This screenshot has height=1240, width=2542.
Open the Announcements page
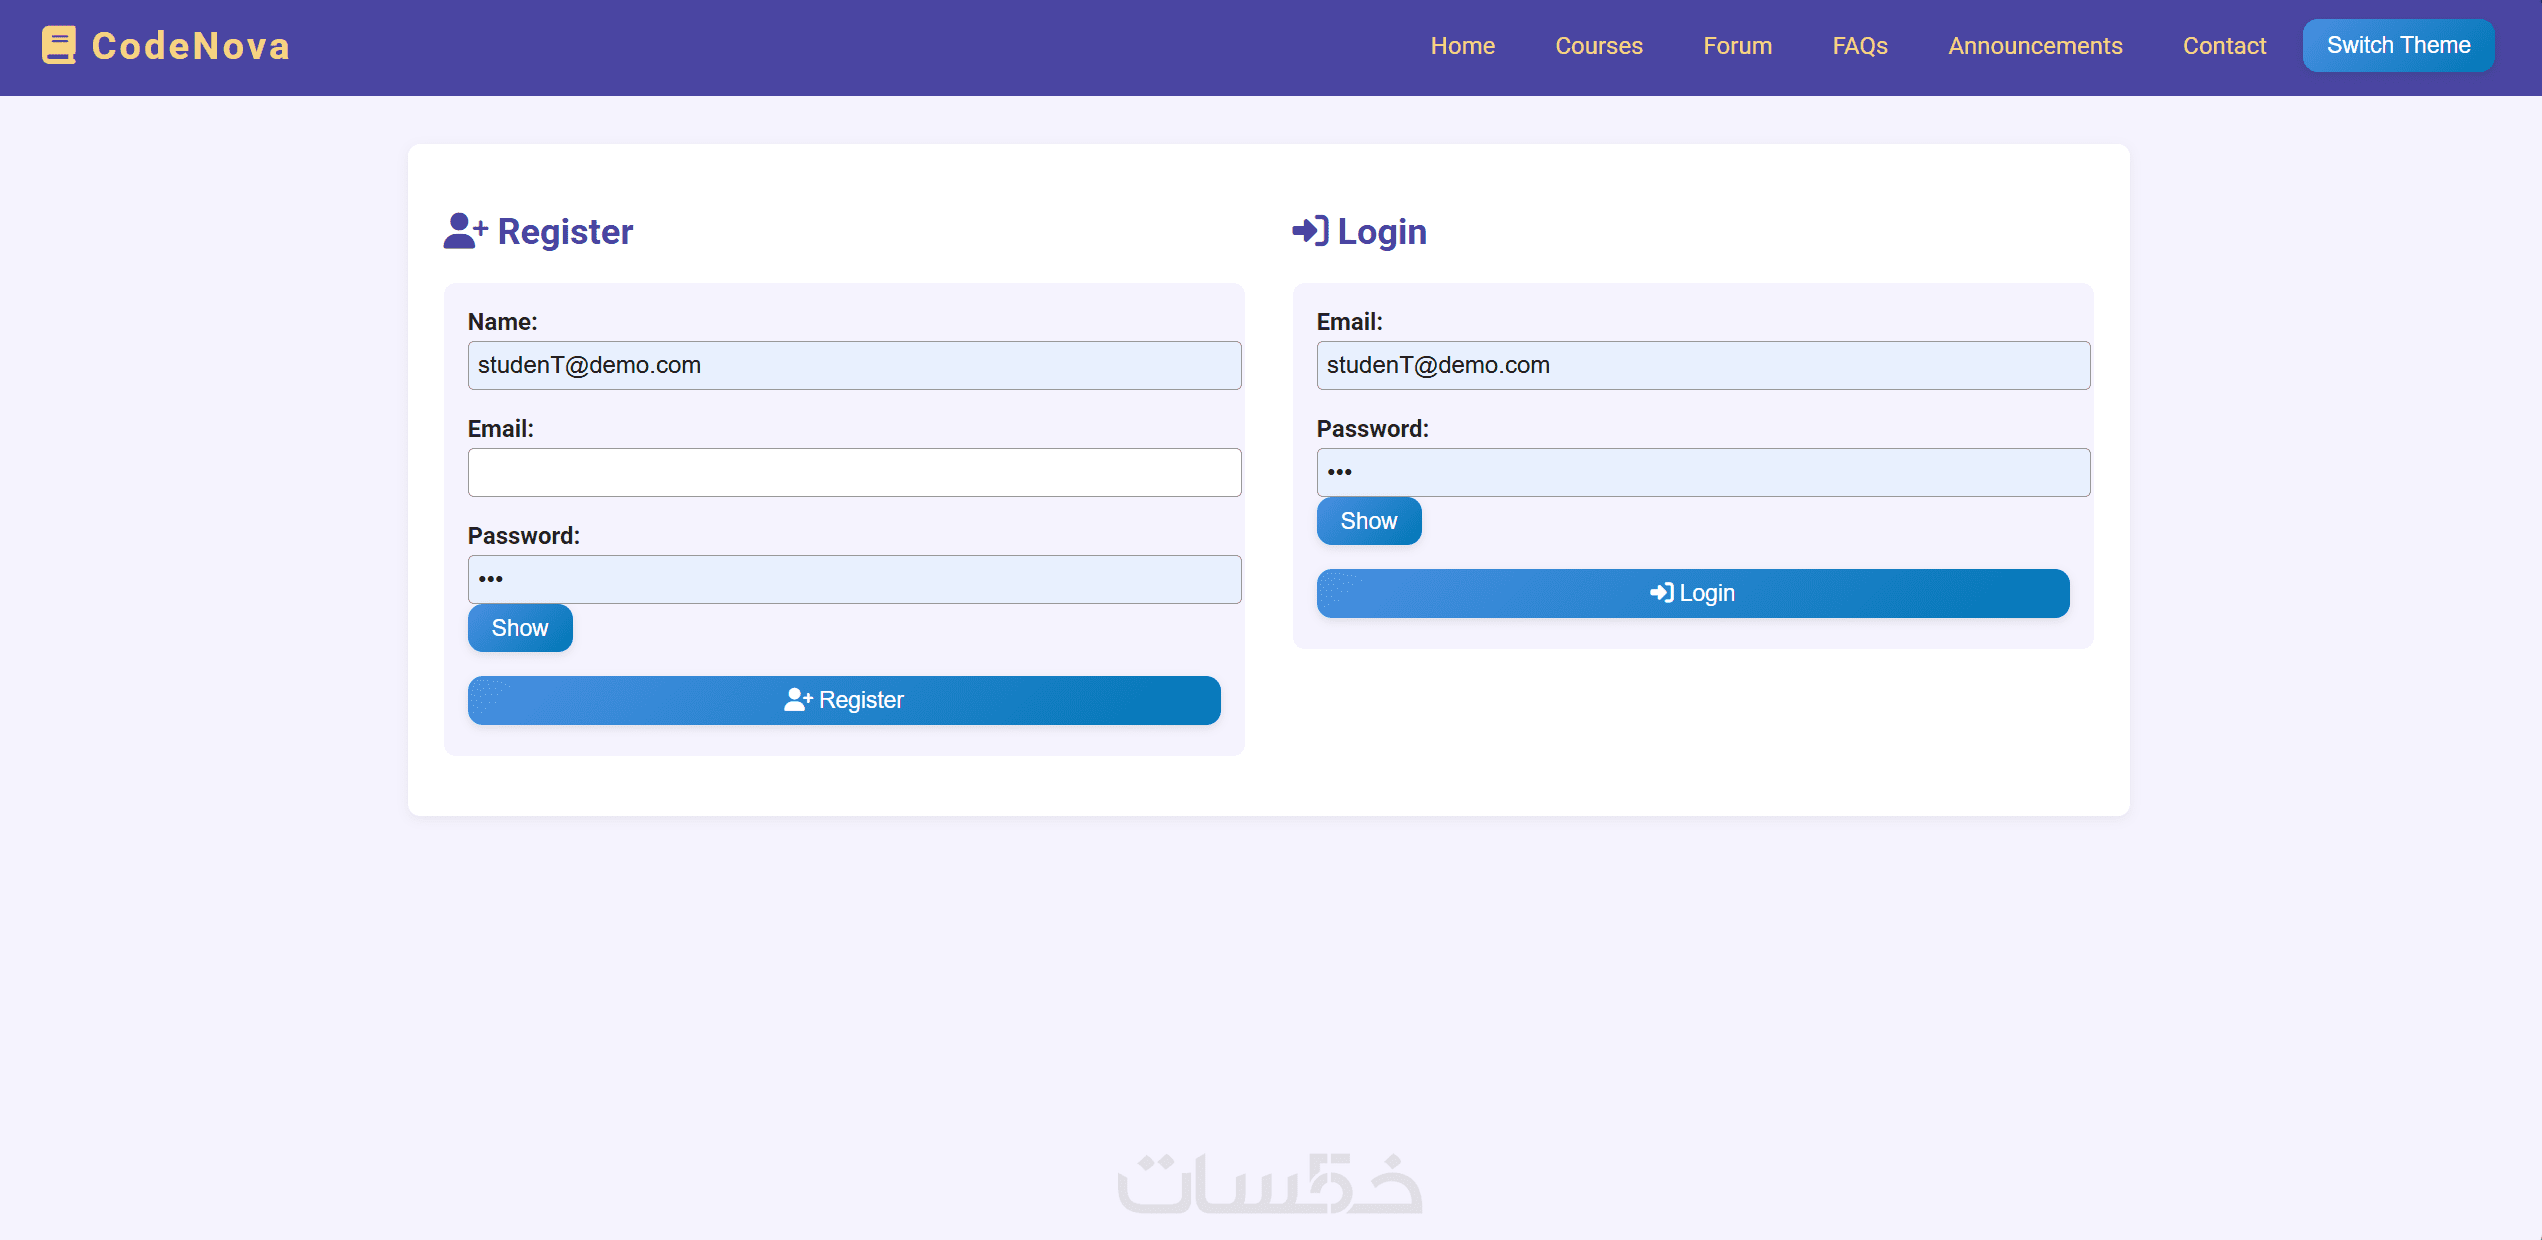(2034, 46)
